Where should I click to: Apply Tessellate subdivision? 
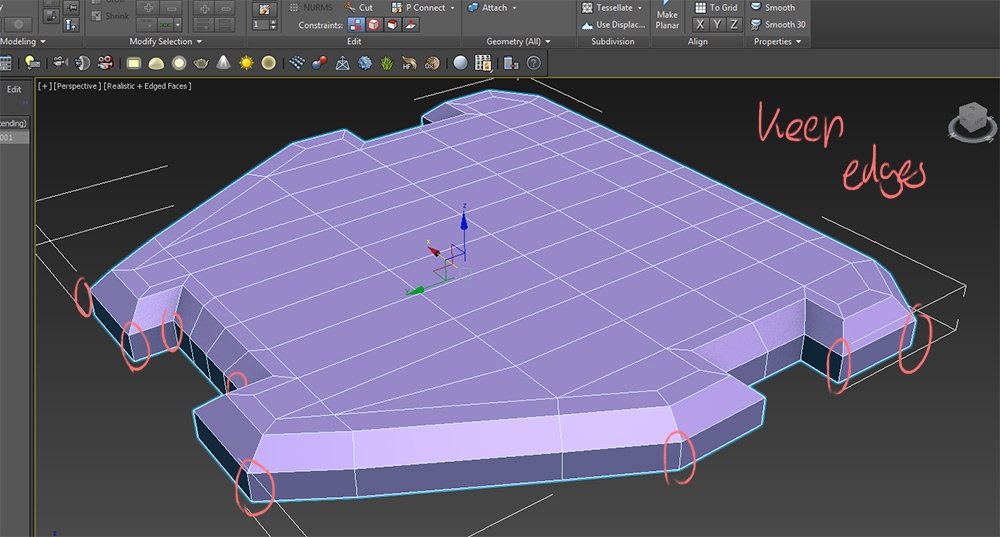608,8
